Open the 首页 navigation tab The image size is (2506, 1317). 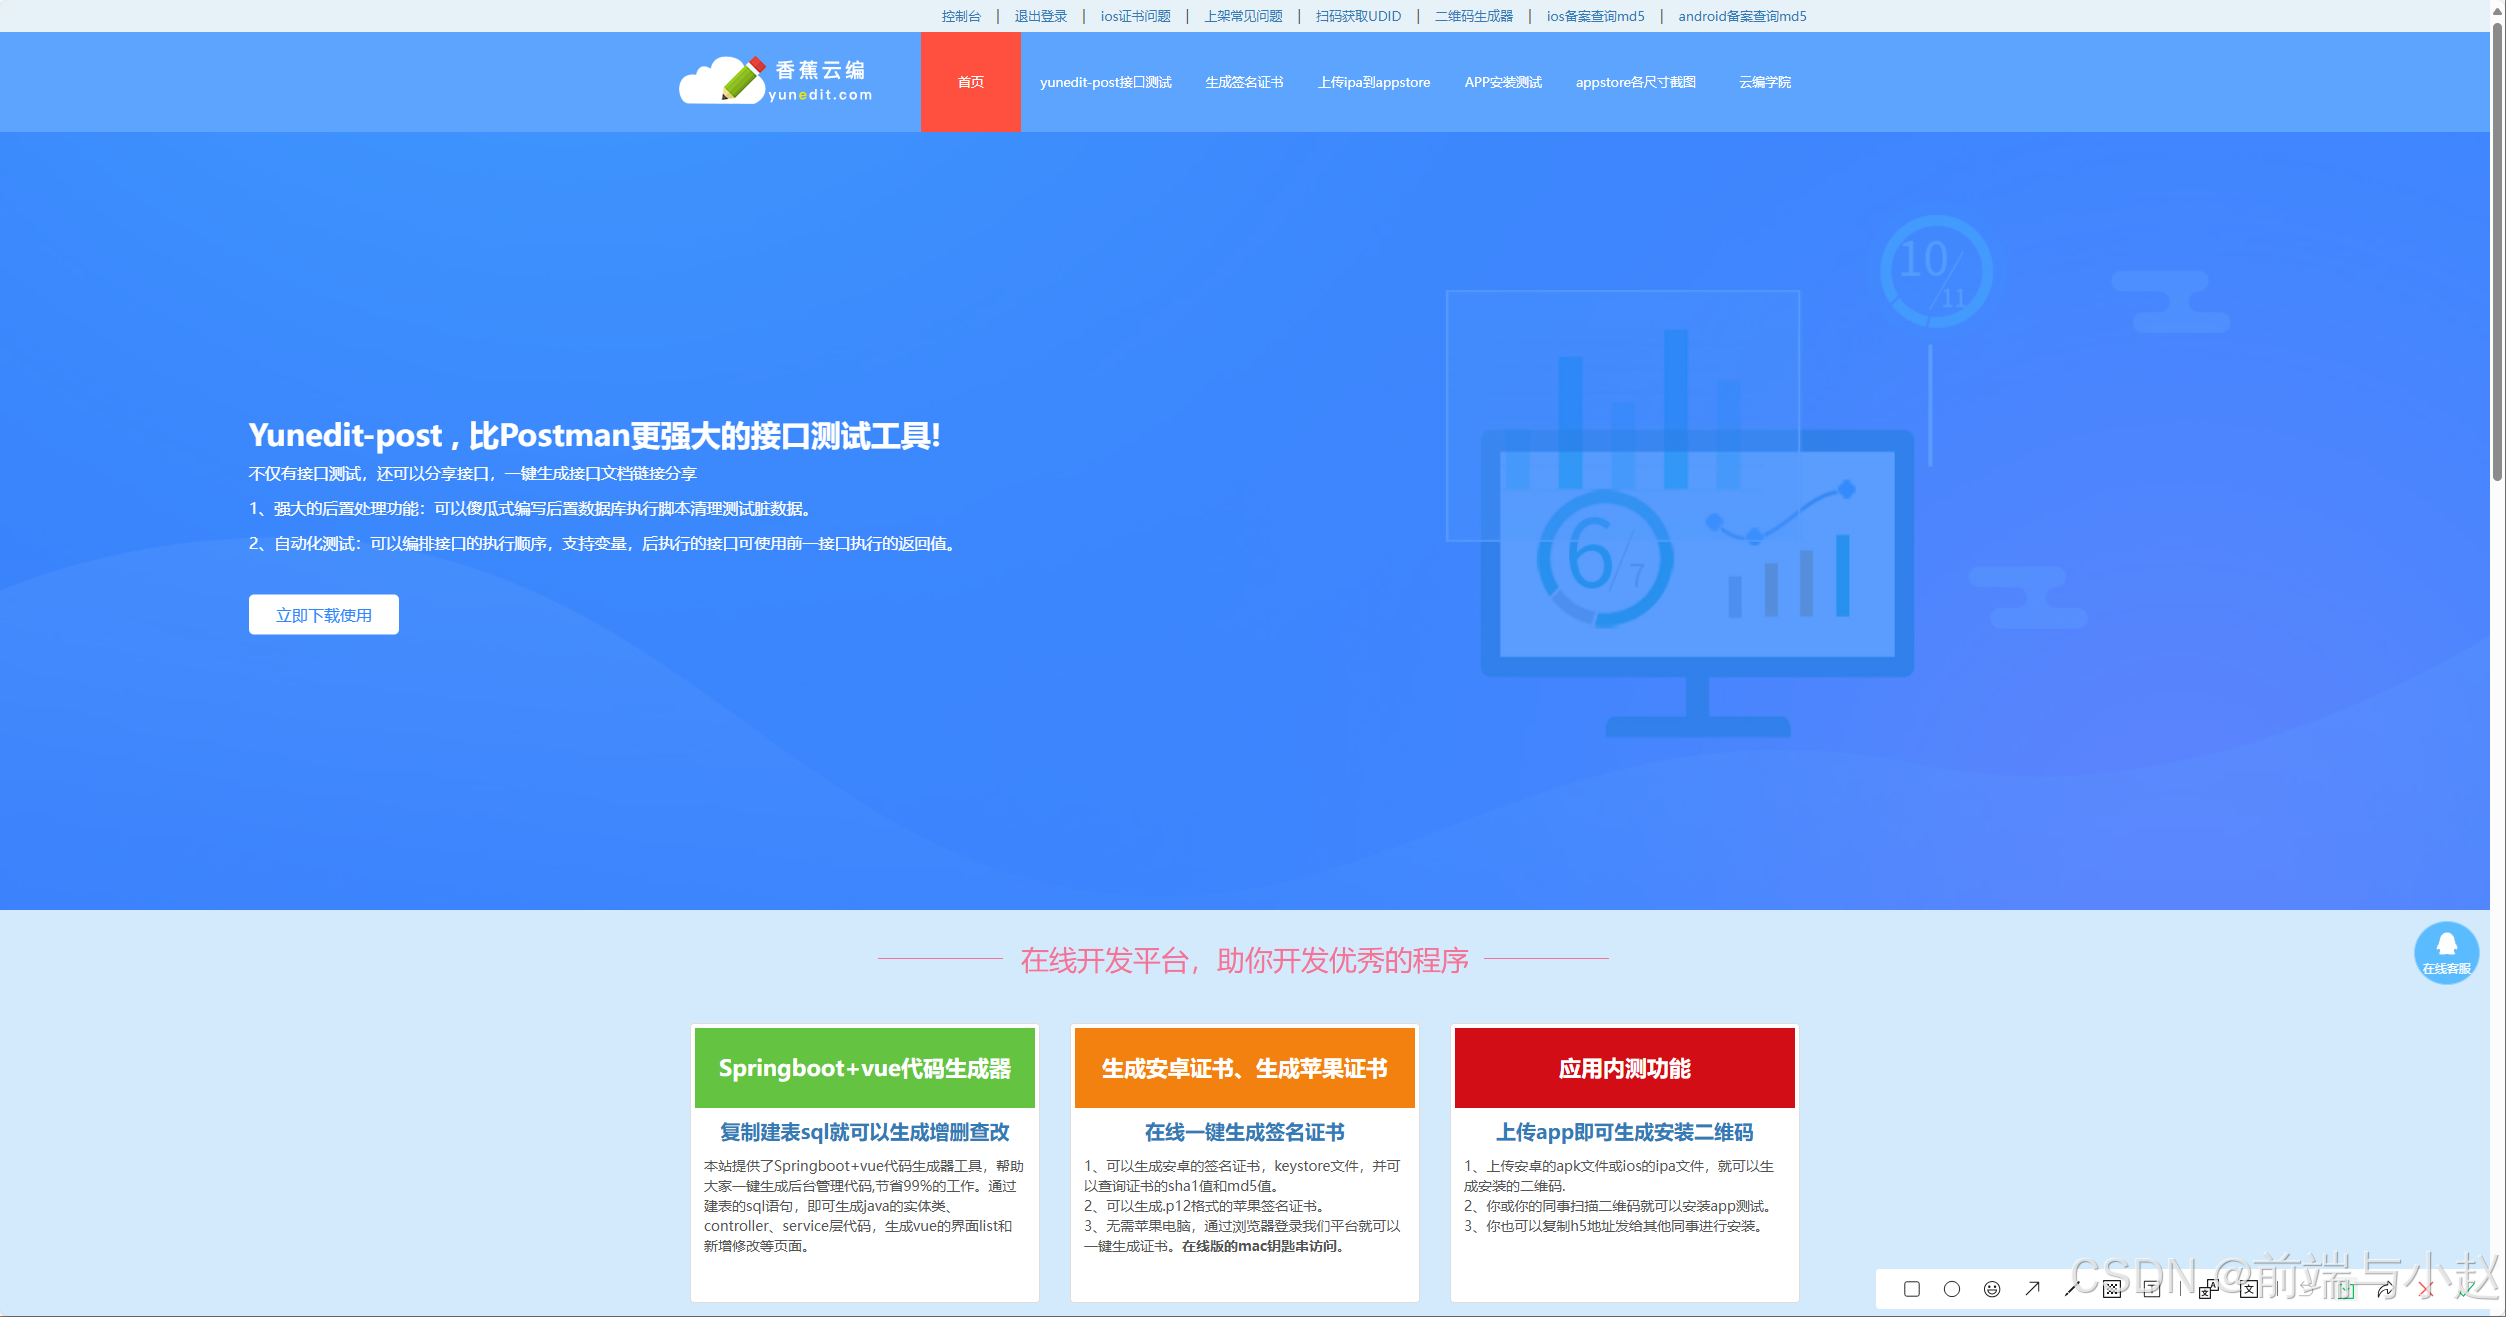point(970,82)
